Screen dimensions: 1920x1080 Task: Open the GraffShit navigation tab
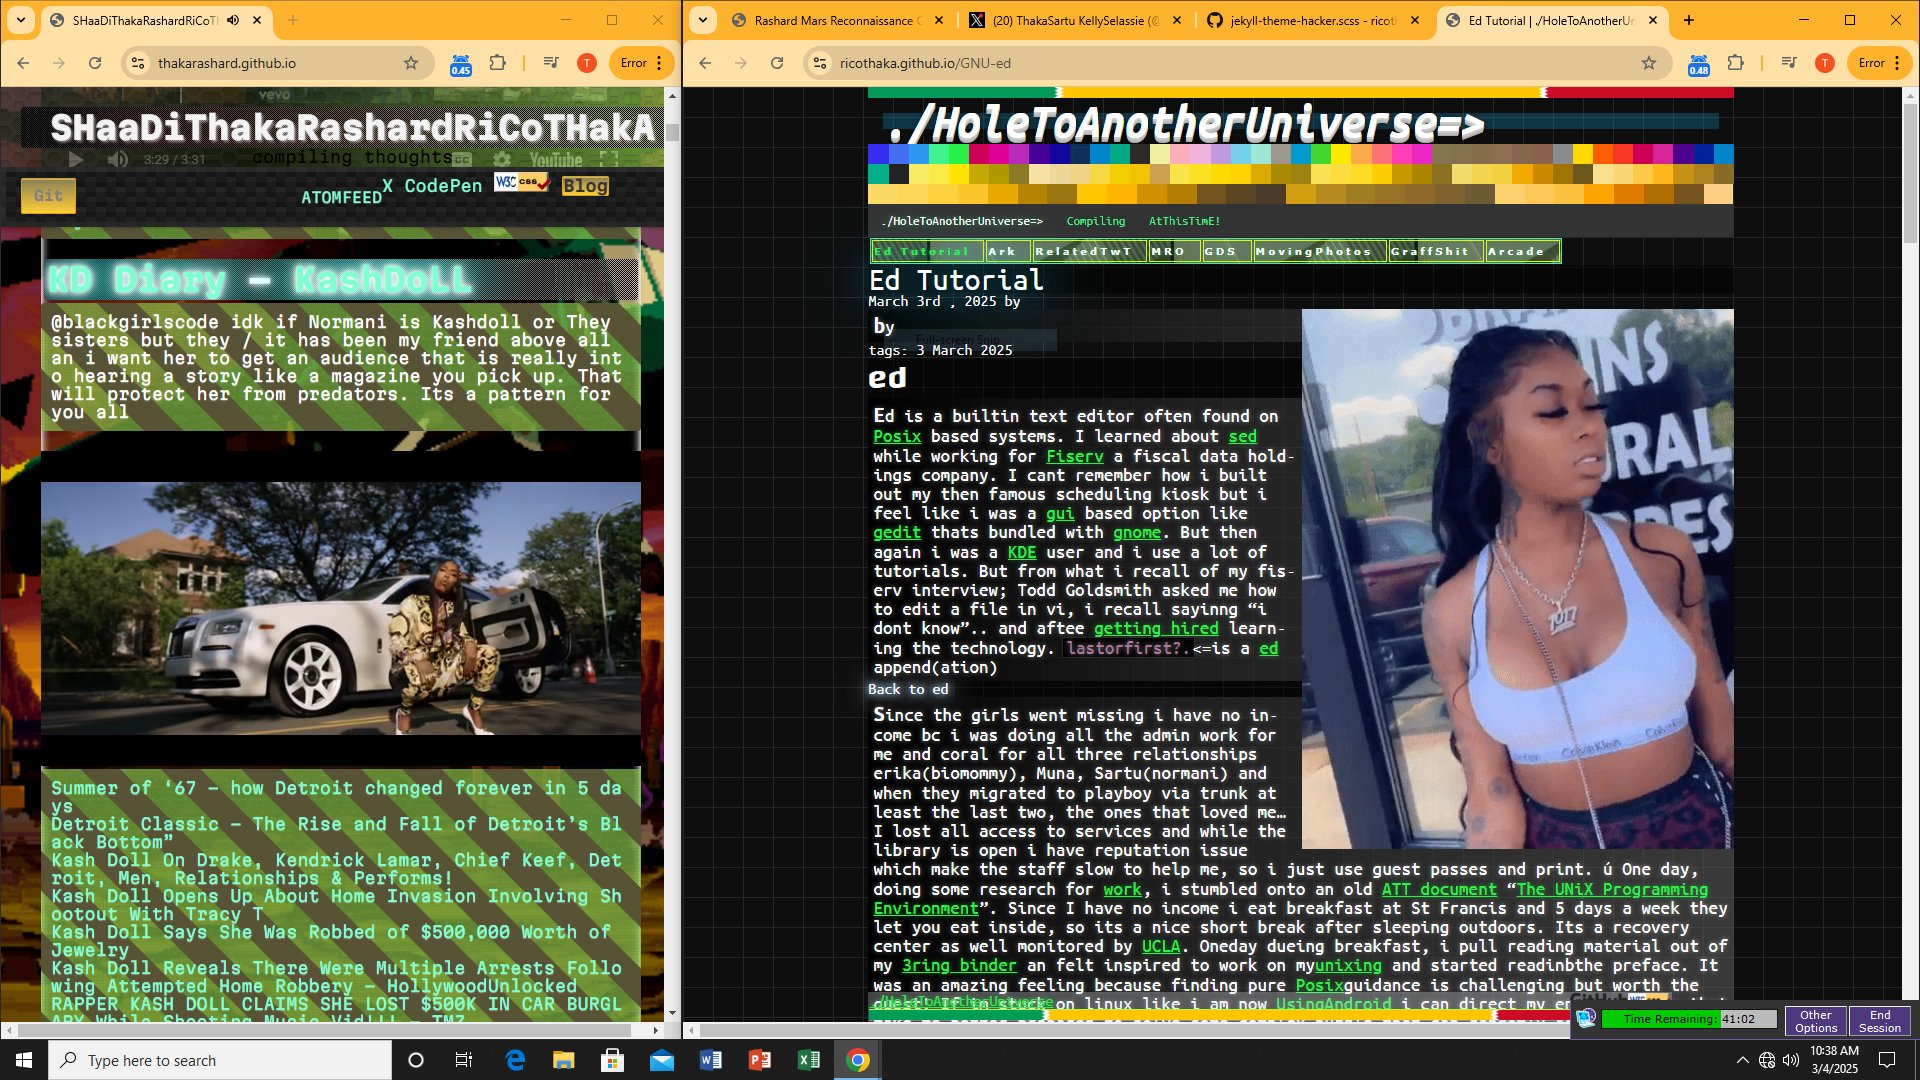[1435, 251]
